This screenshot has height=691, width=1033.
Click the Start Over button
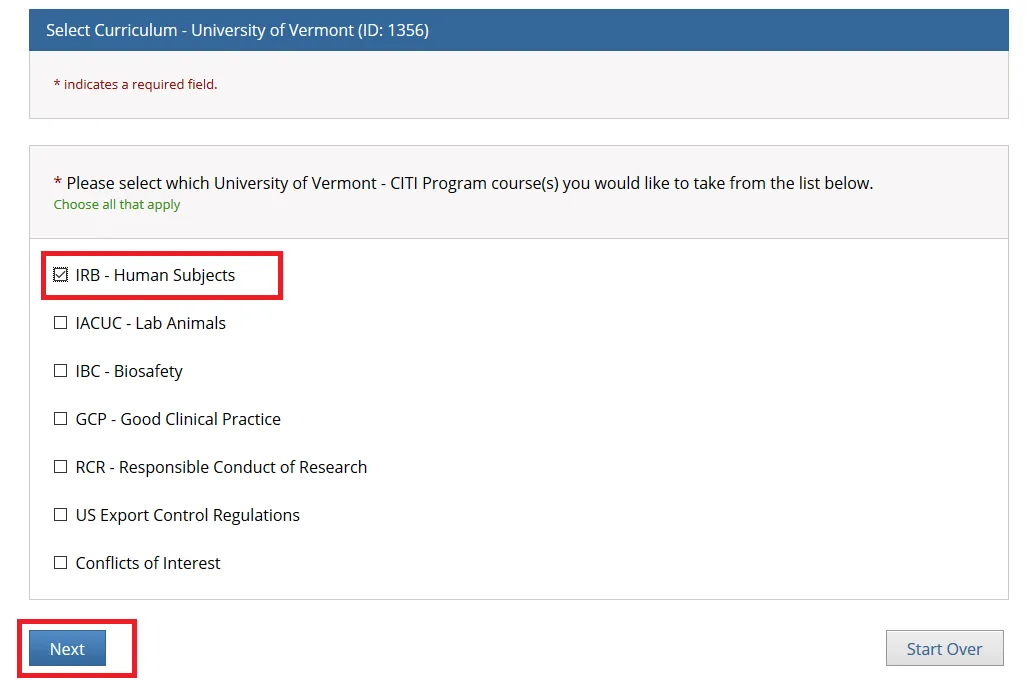tap(944, 649)
